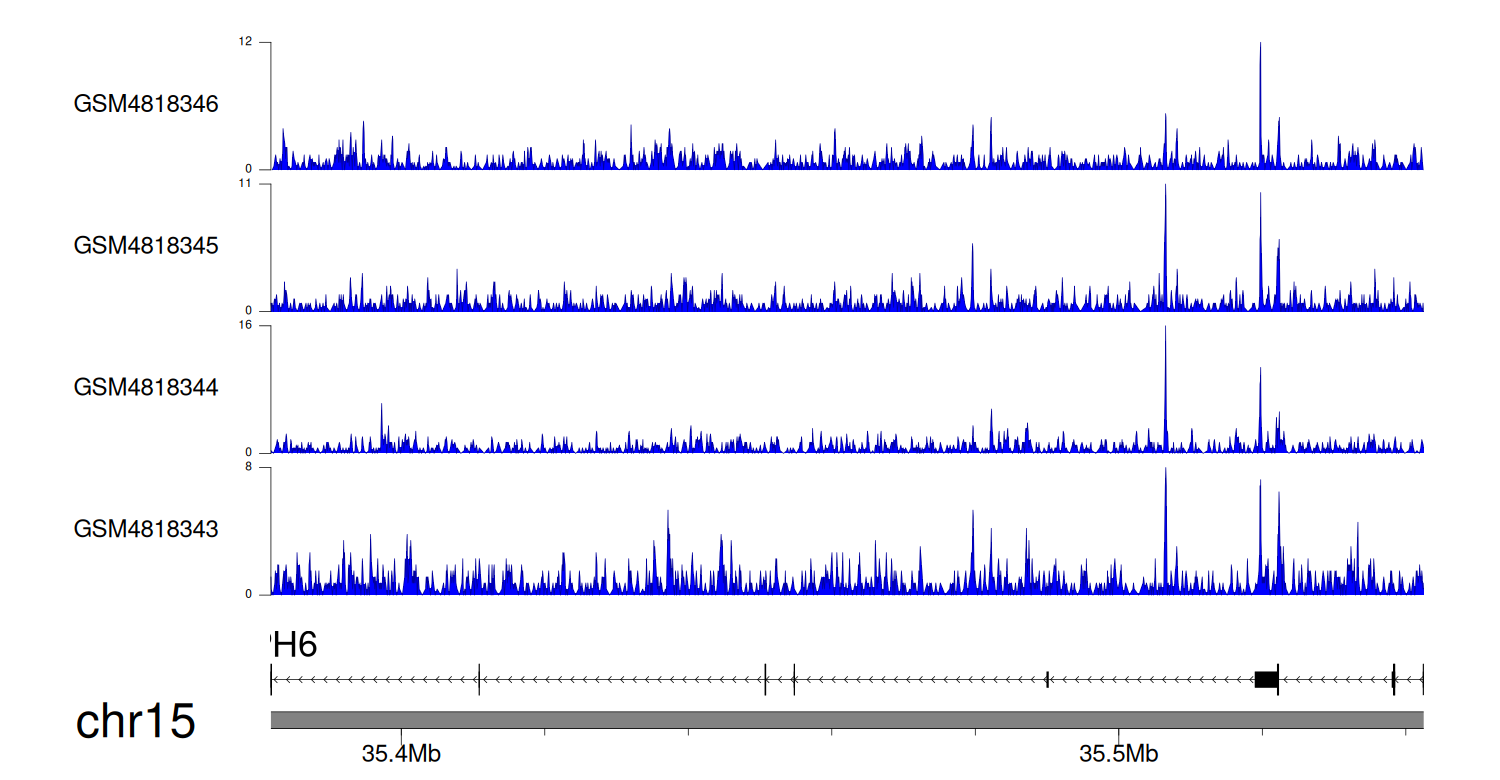The height and width of the screenshot is (780, 1500).
Task: Click the 35.4Mb axis position label
Action: pos(401,754)
